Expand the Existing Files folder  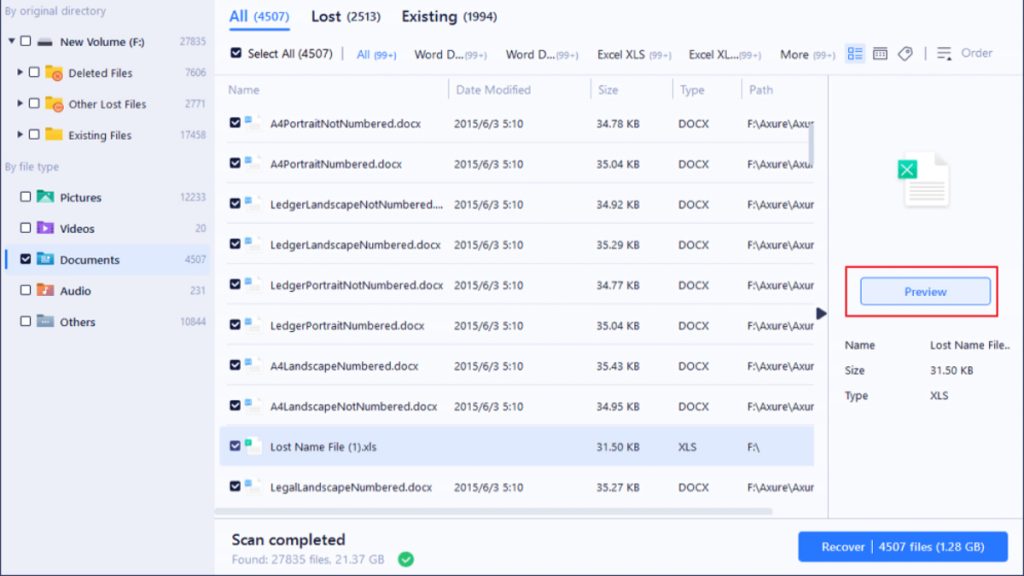(x=20, y=135)
